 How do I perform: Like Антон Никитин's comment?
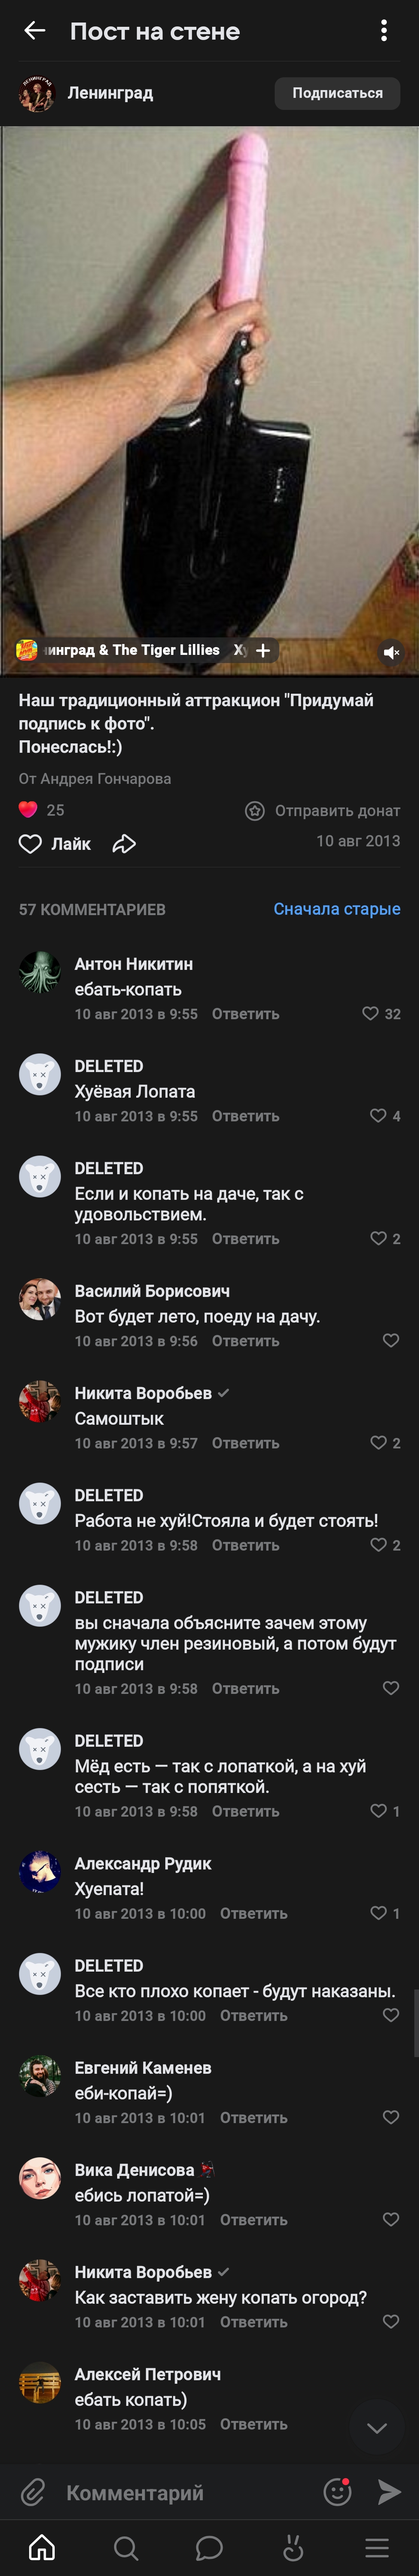coord(371,1014)
